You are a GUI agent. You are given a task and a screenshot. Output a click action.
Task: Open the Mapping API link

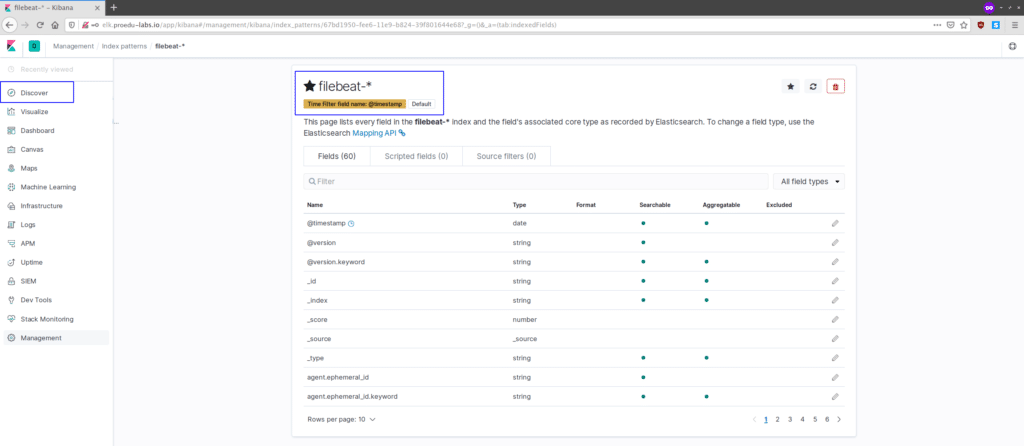pos(378,133)
